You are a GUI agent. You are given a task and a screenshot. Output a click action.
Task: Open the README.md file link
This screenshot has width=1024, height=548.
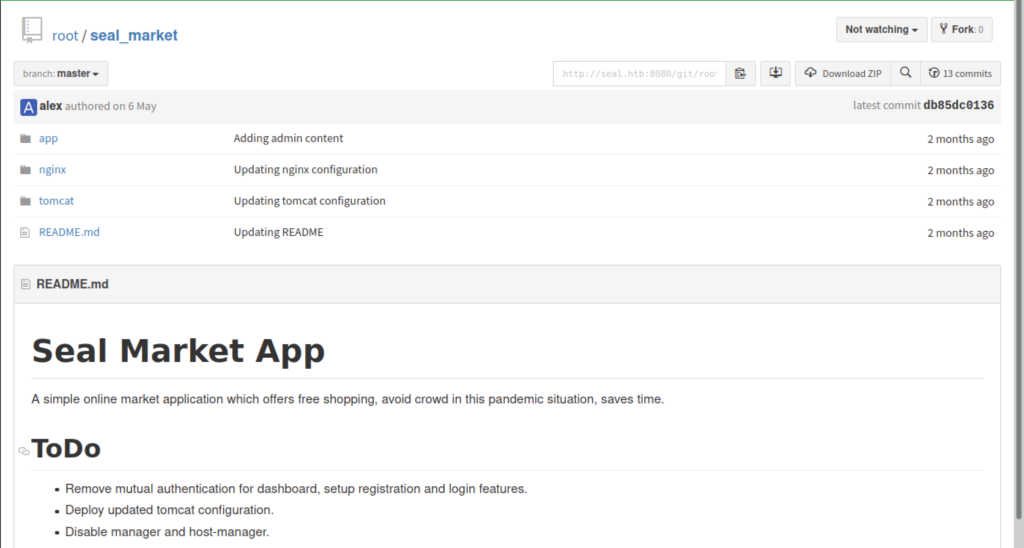tap(69, 233)
